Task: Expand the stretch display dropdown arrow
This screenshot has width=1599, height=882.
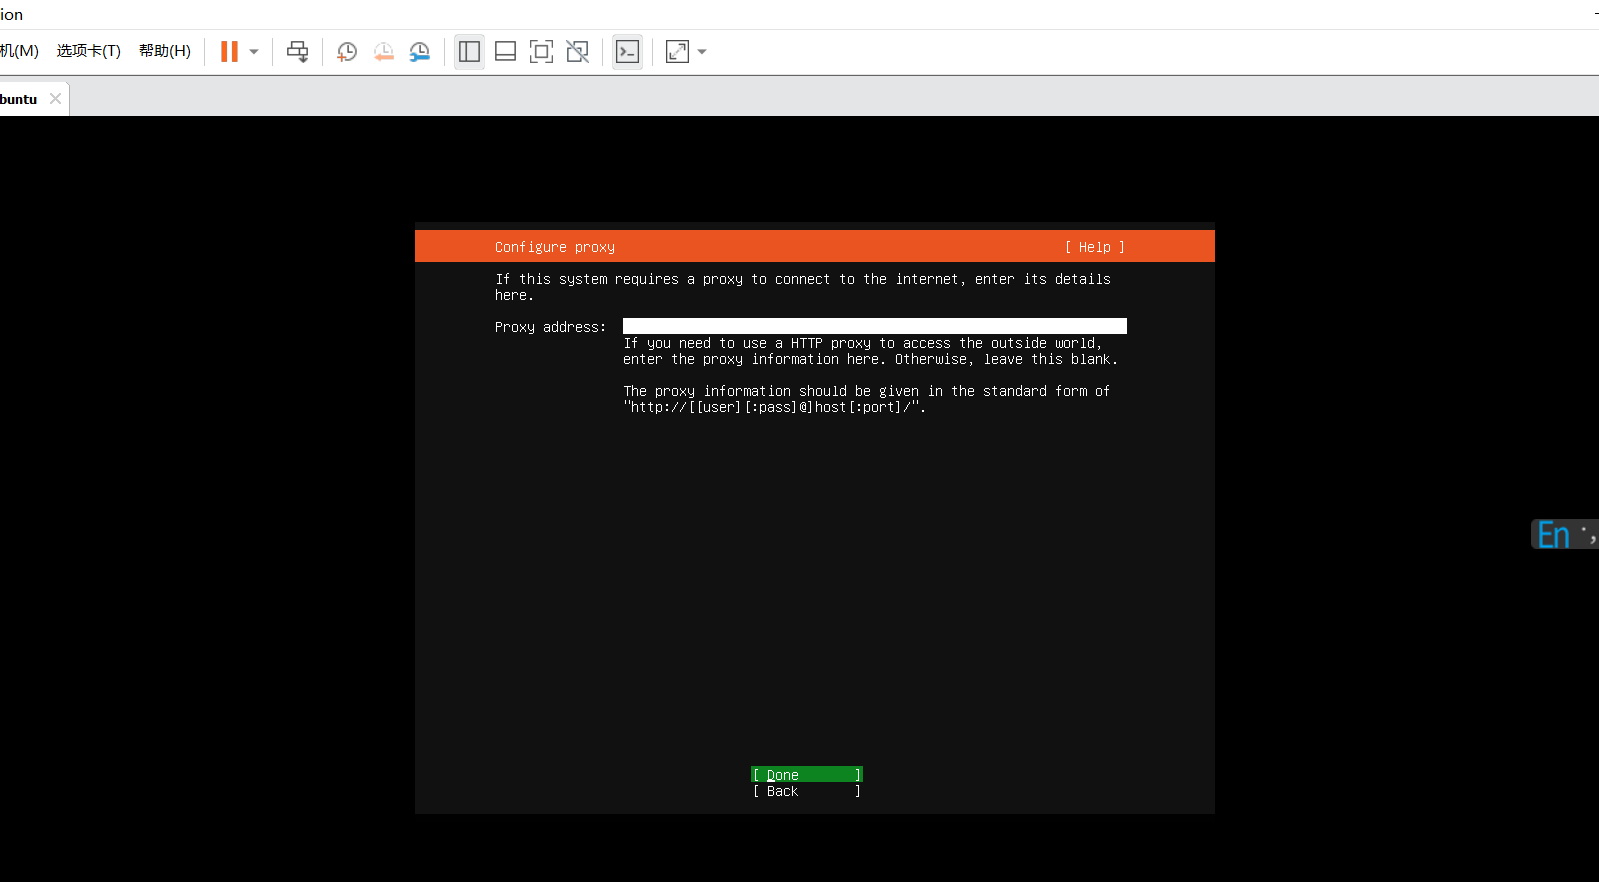Action: 702,52
